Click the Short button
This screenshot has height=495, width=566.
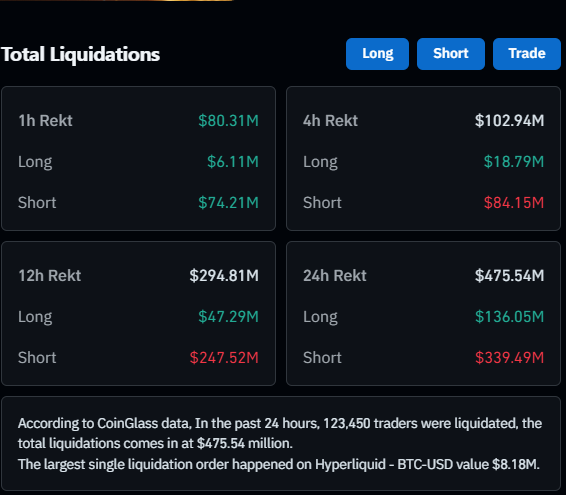click(450, 54)
